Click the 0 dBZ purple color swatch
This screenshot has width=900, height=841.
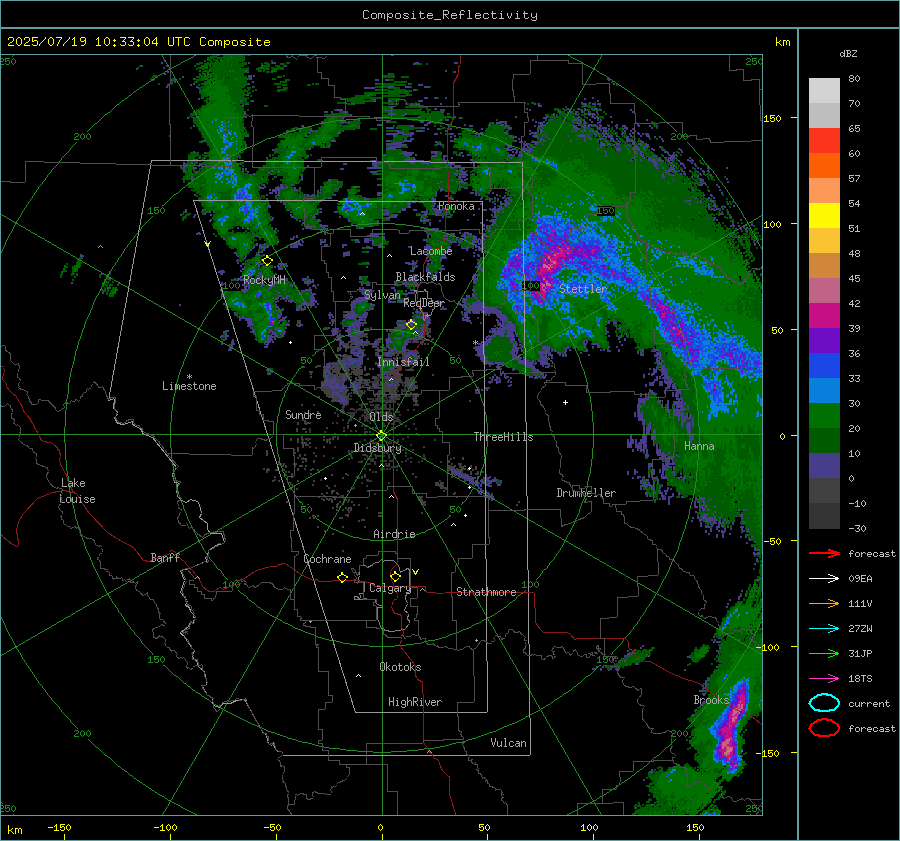tap(824, 466)
